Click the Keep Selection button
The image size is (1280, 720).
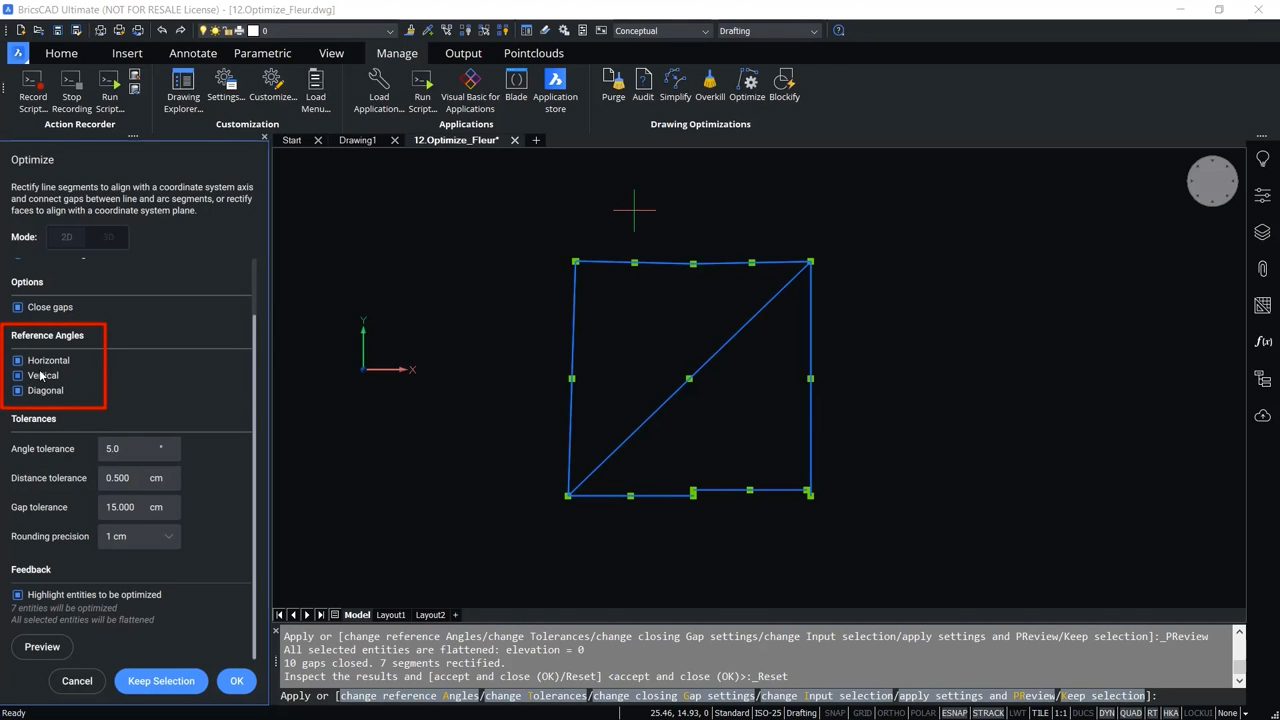[x=161, y=681]
